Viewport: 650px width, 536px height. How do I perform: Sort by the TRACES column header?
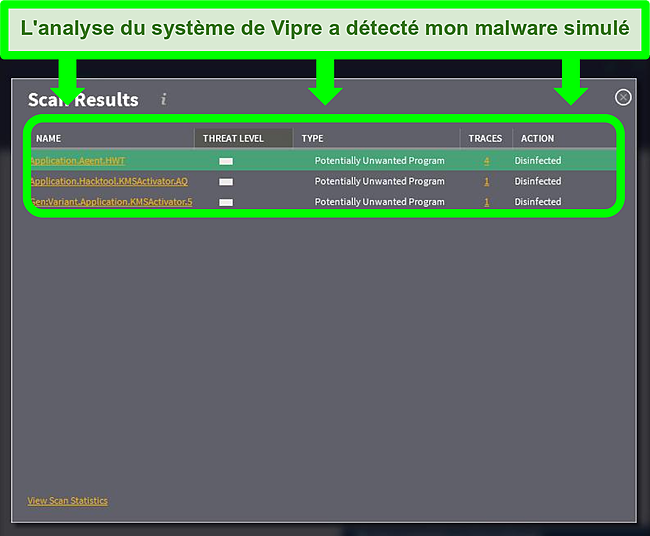tap(485, 138)
